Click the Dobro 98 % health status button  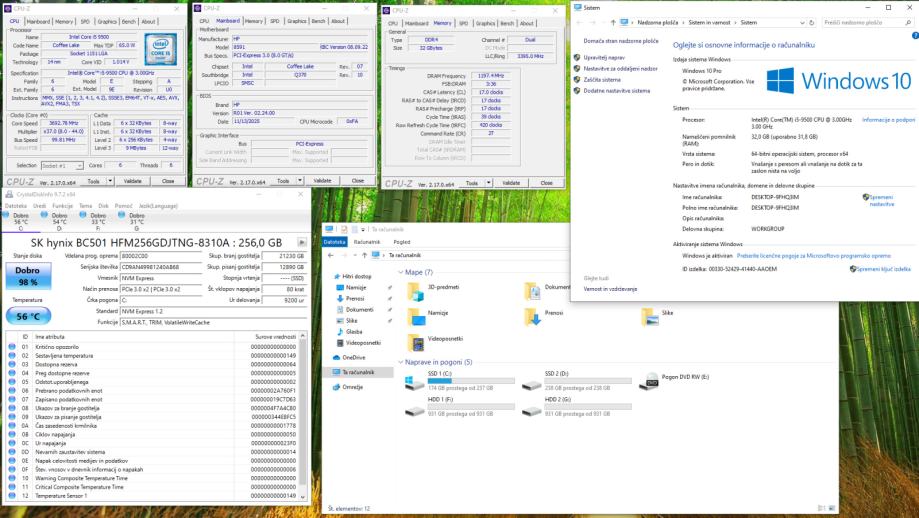(28, 275)
